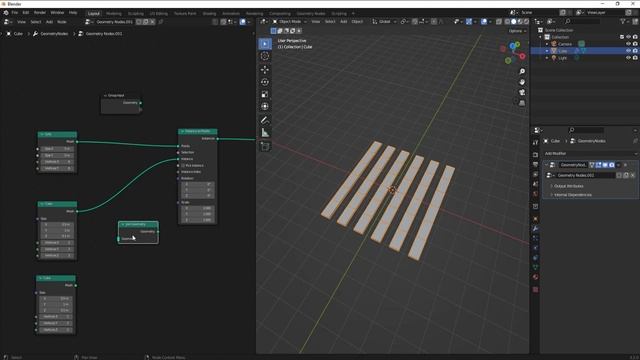Open Global transform orientation dropdown
The image size is (640, 360).
tap(384, 22)
